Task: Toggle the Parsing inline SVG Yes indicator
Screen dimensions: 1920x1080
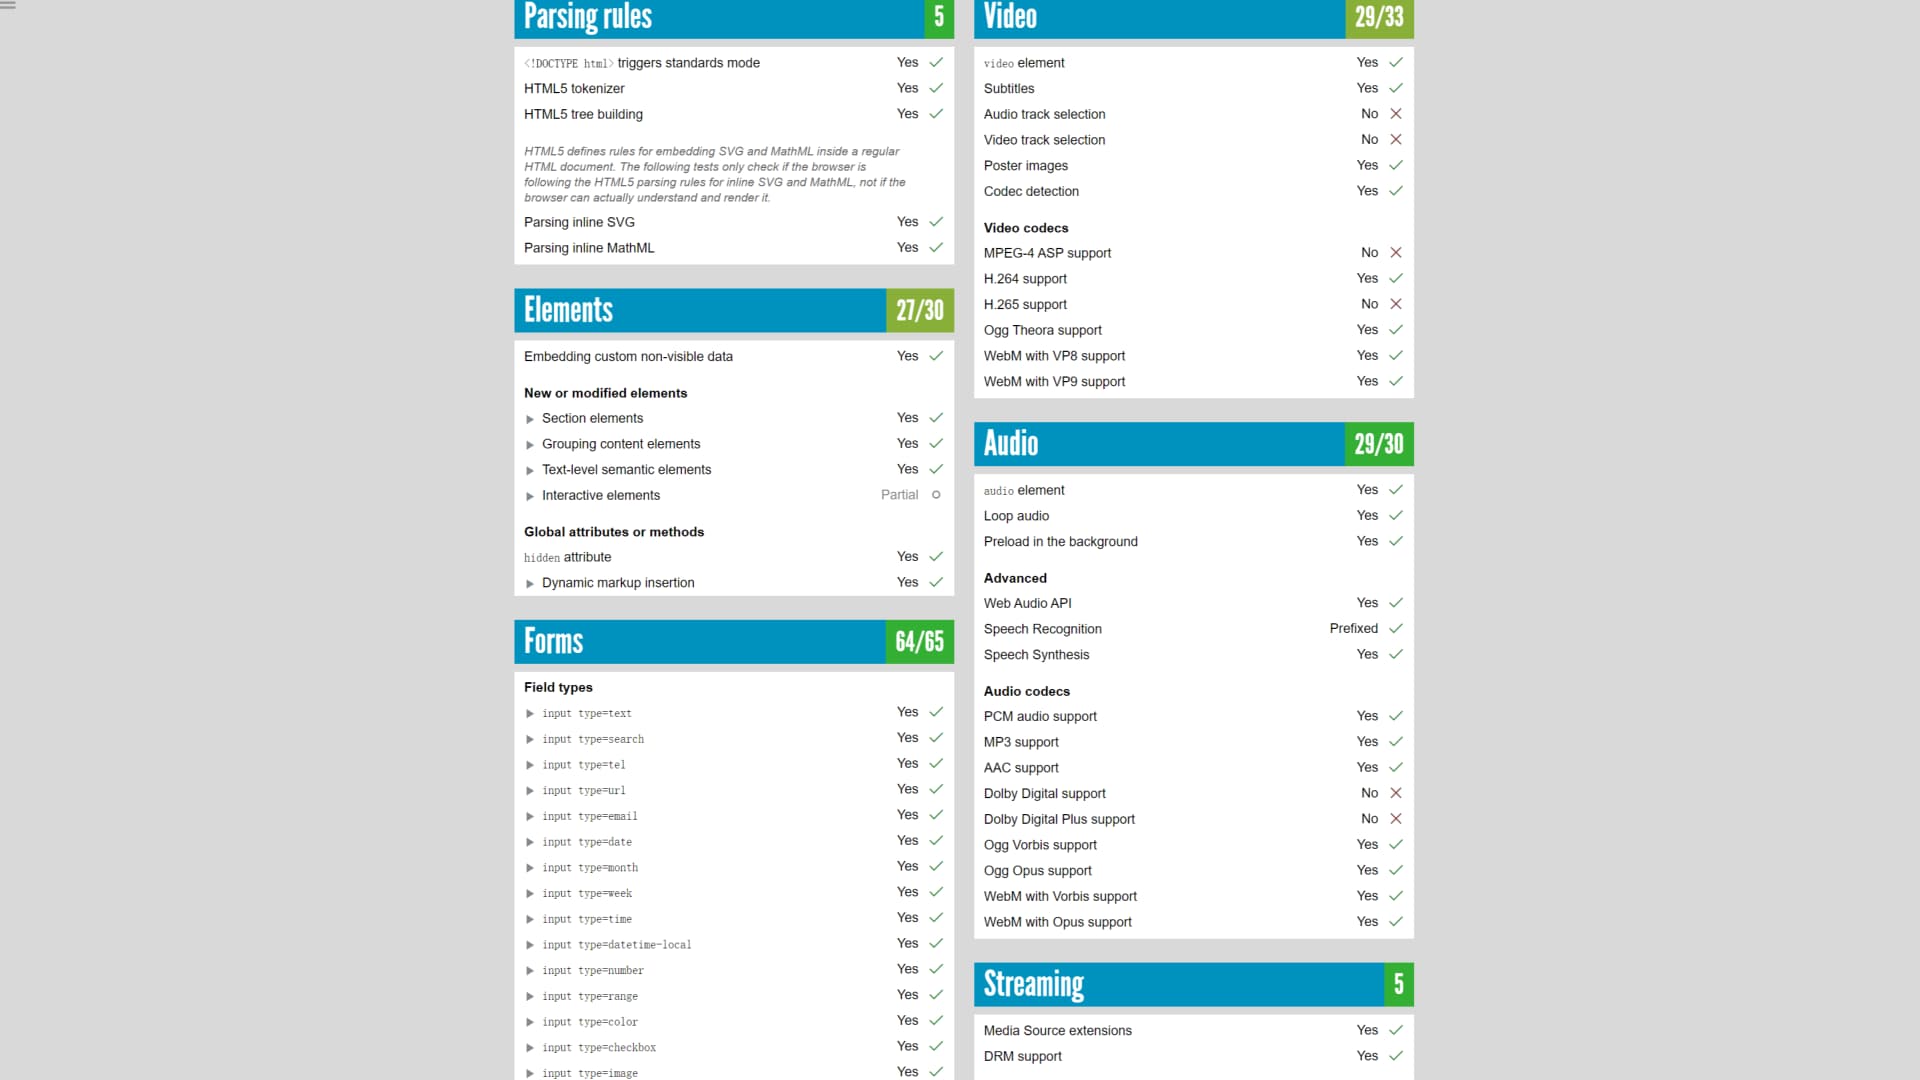Action: tap(936, 222)
